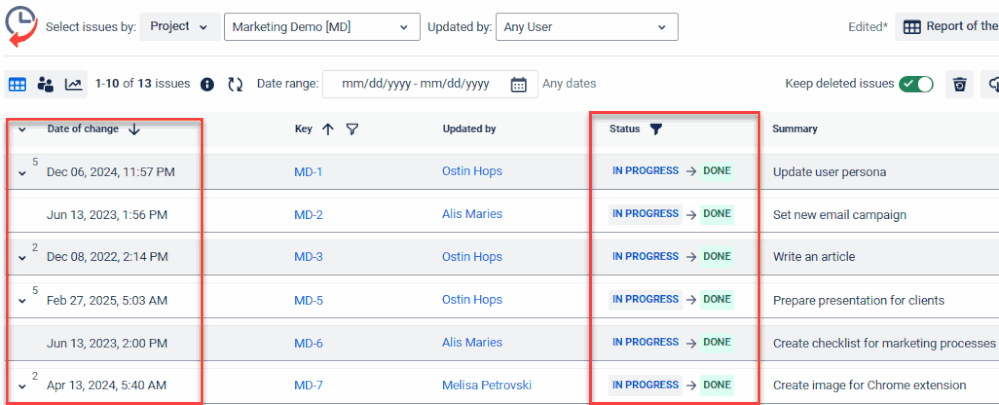Open the Marketing Demo [MD] project dropdown
Viewport: 999px width, 405px height.
(x=322, y=27)
